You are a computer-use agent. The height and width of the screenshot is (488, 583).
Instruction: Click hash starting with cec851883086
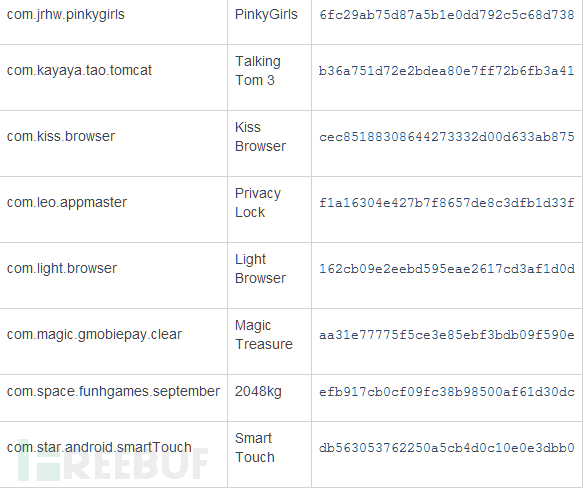[447, 137]
